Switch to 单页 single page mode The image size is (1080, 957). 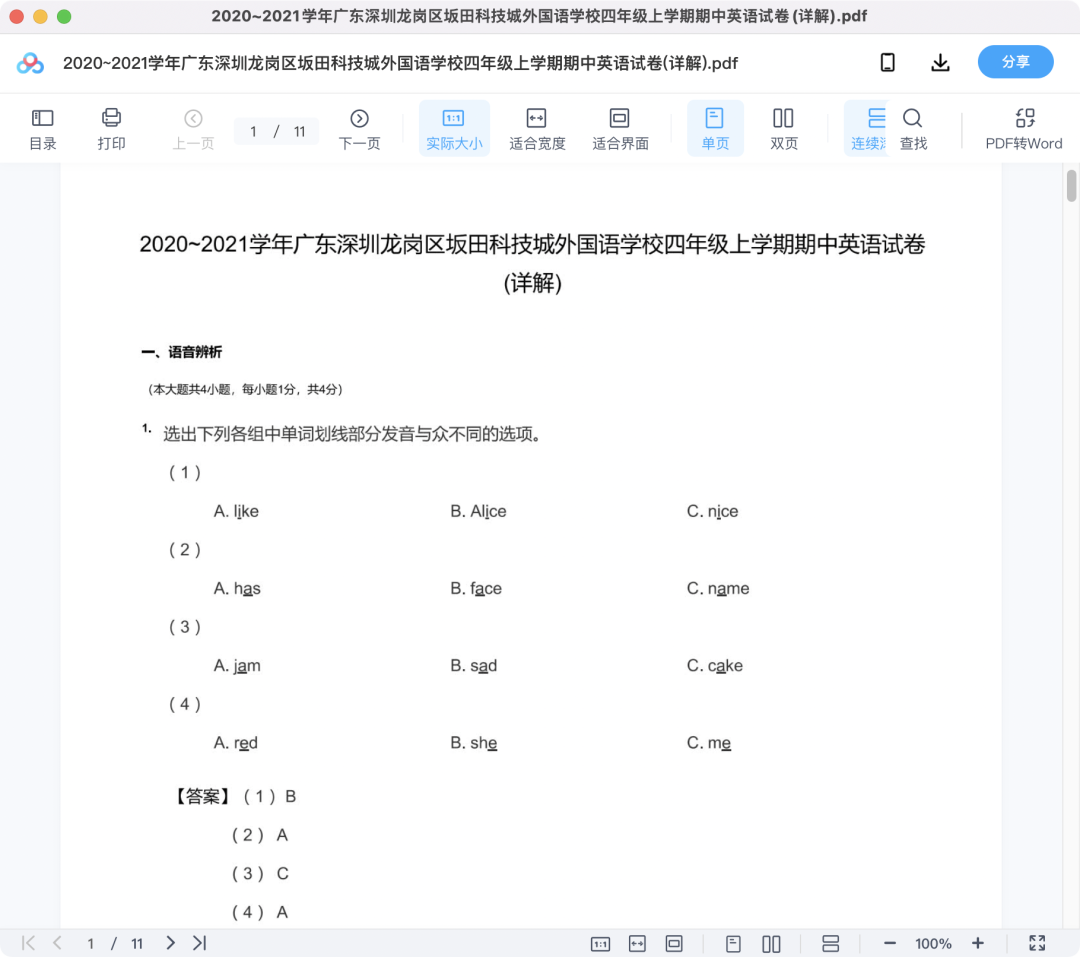pyautogui.click(x=715, y=129)
